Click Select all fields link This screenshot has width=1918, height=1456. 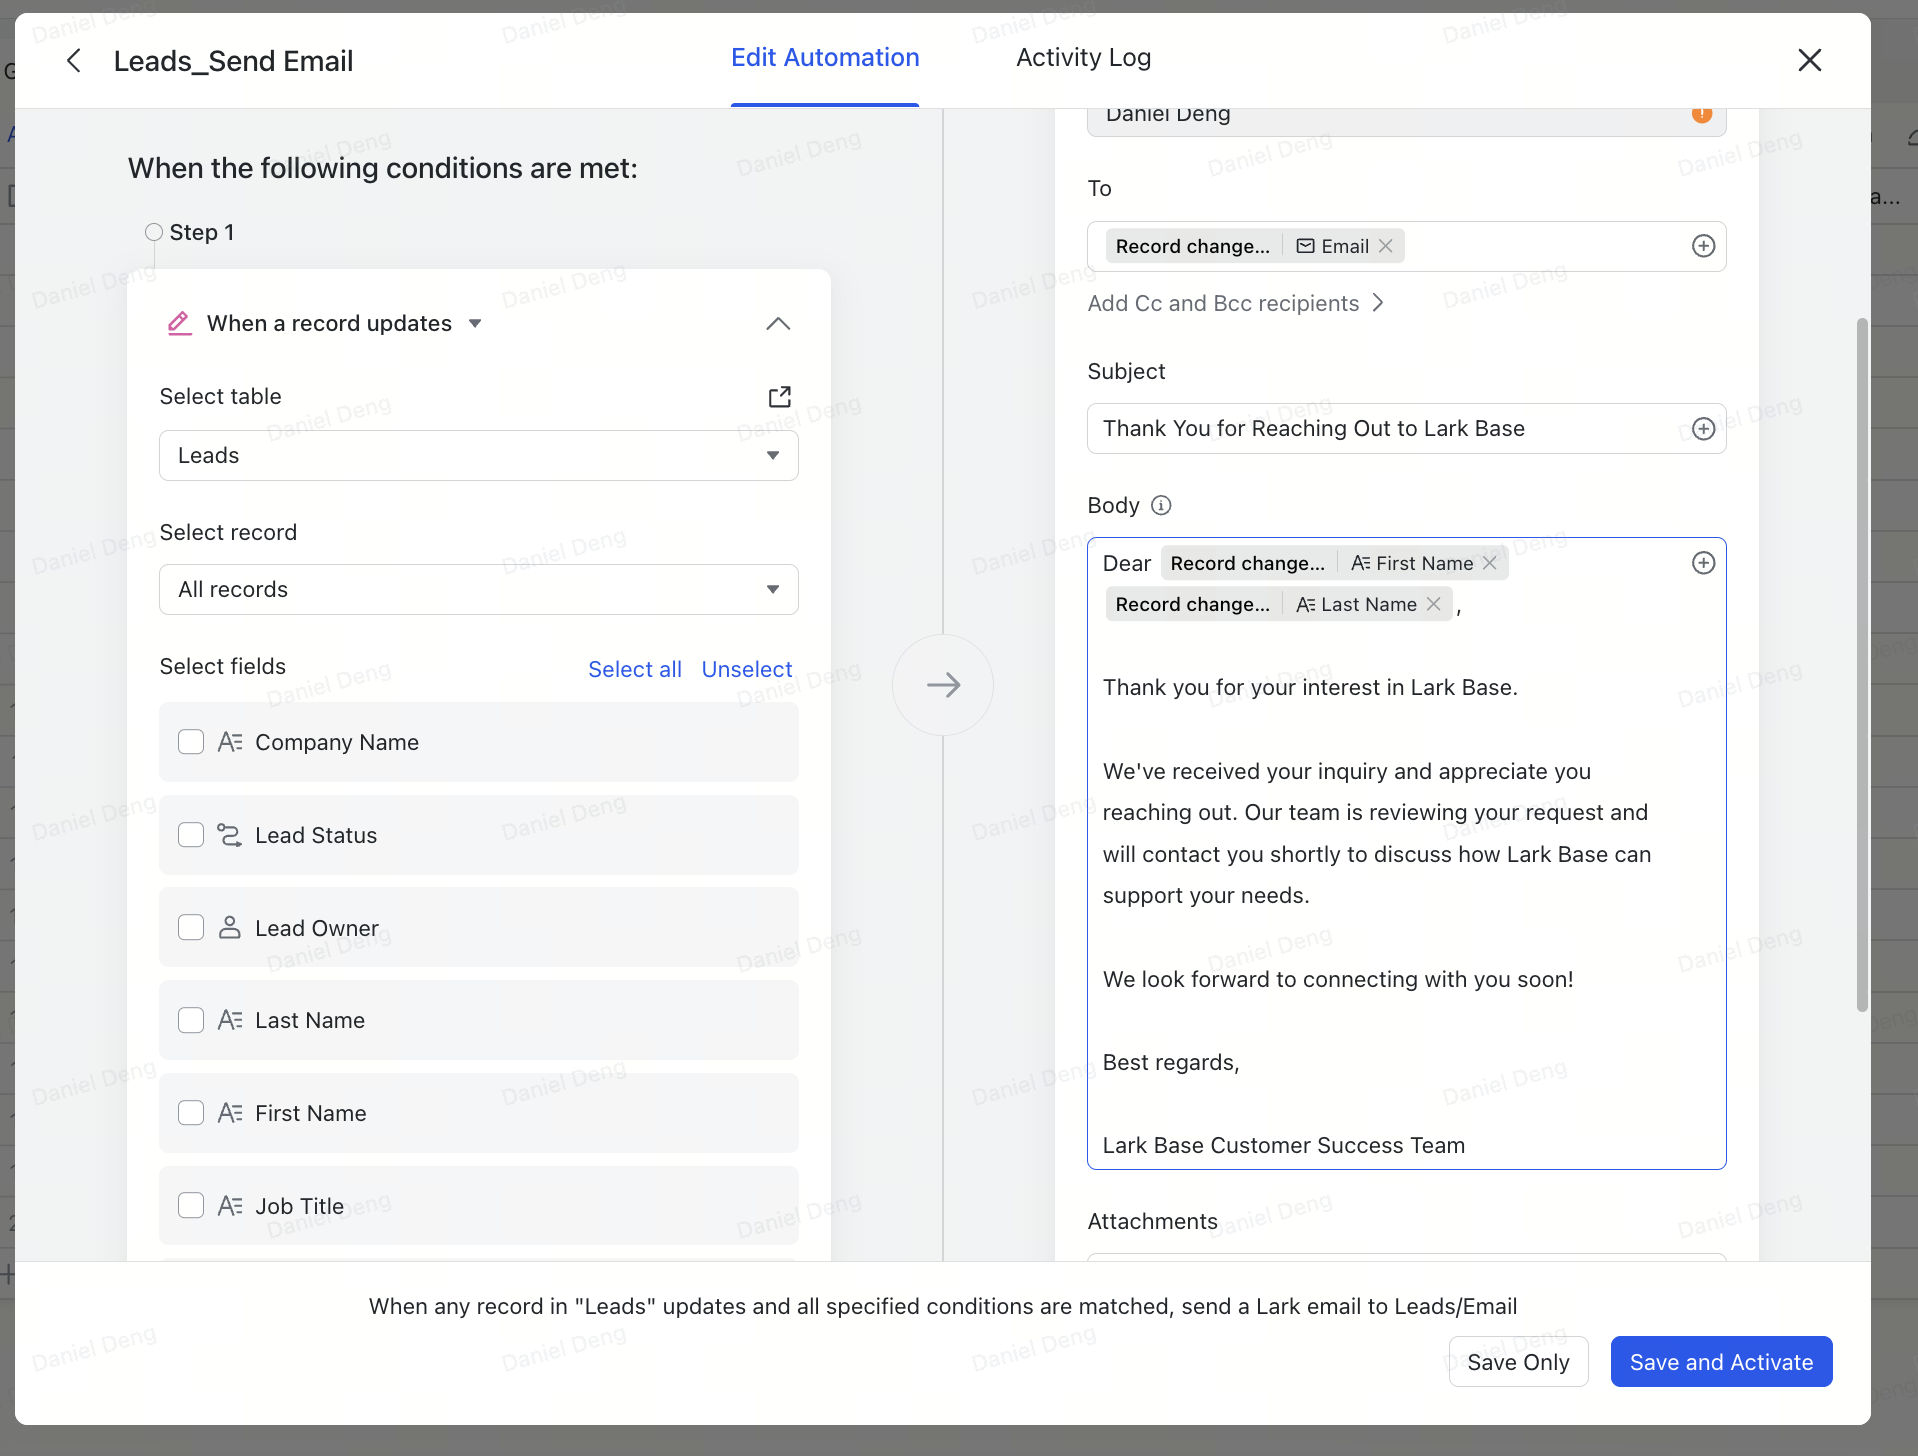pos(635,669)
